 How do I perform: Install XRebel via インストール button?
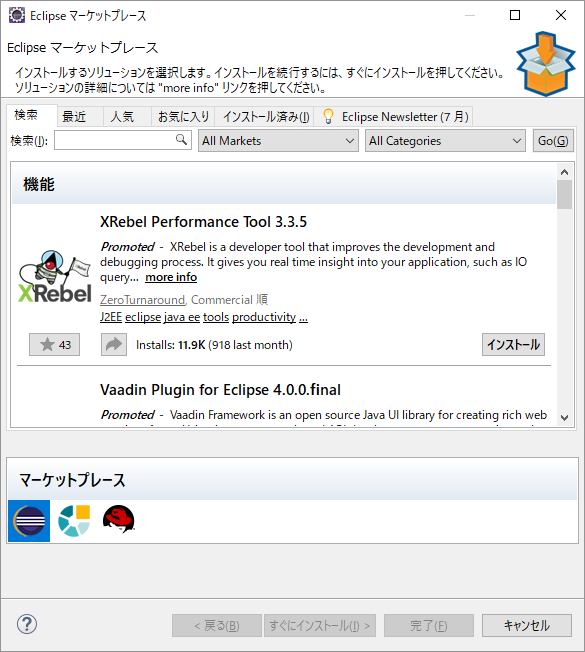point(513,345)
